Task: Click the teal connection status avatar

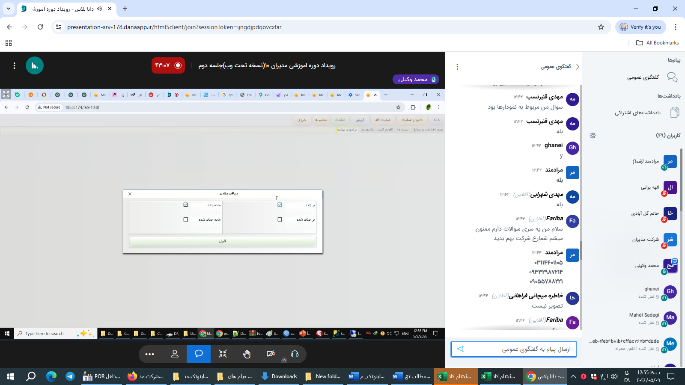Action: click(x=35, y=66)
